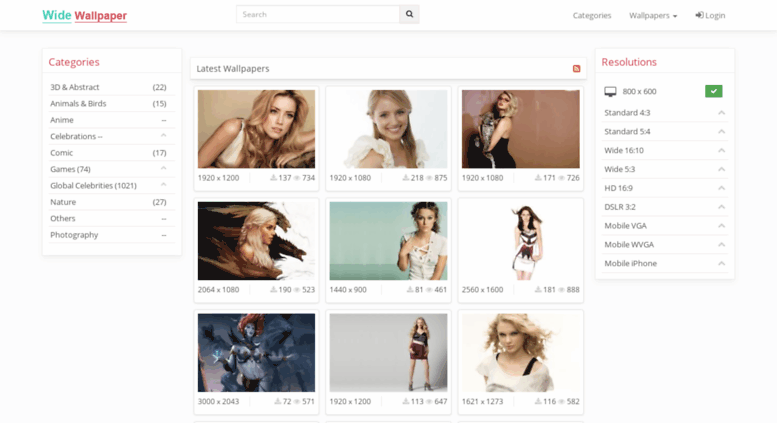Image resolution: width=777 pixels, height=423 pixels.
Task: Expand Mobile VGA resolutions
Action: [x=722, y=226]
